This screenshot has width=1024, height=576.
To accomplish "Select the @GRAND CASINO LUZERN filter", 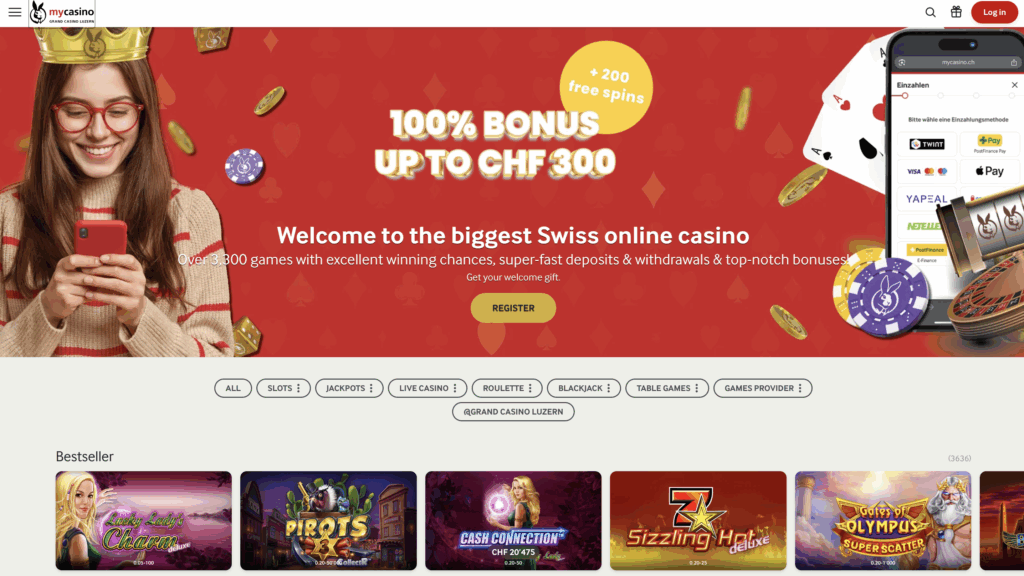I will coord(513,411).
